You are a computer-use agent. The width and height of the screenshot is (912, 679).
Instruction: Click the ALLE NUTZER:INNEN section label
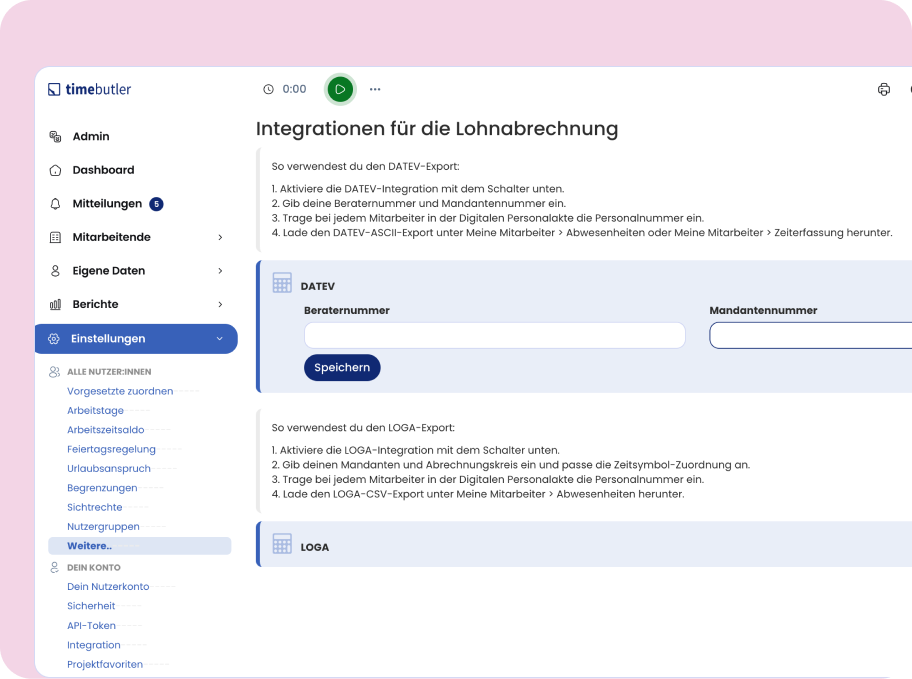tap(109, 372)
